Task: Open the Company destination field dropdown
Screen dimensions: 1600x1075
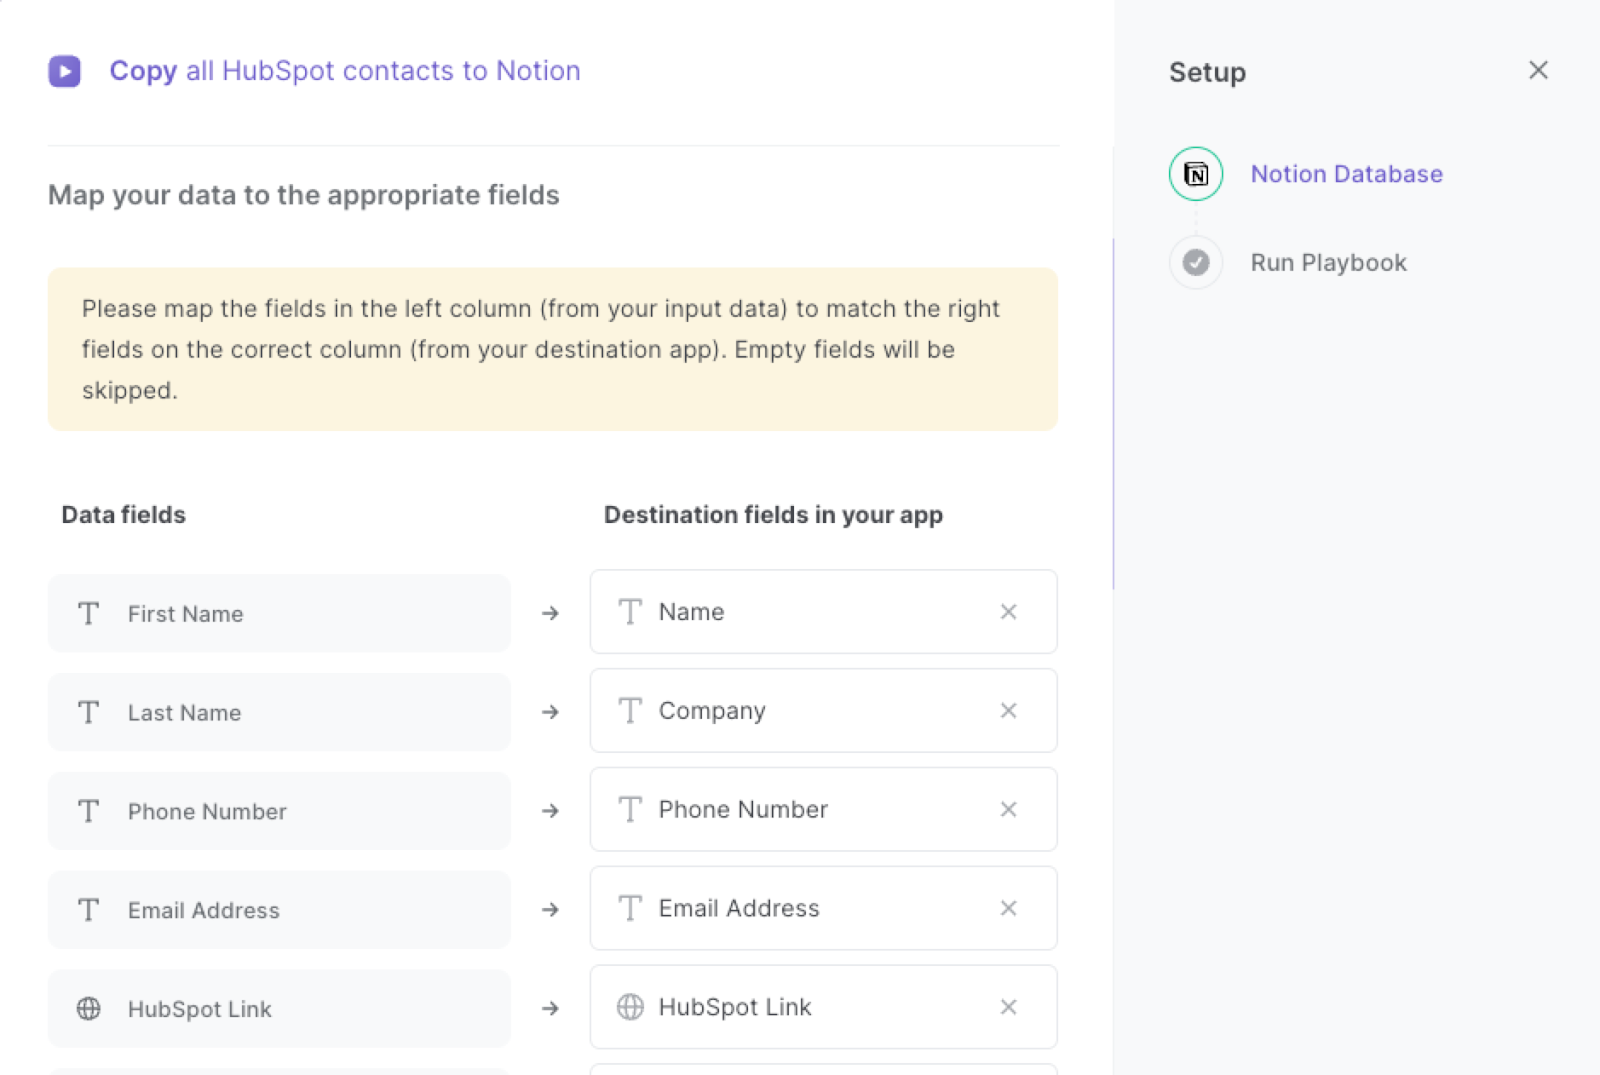Action: 823,711
